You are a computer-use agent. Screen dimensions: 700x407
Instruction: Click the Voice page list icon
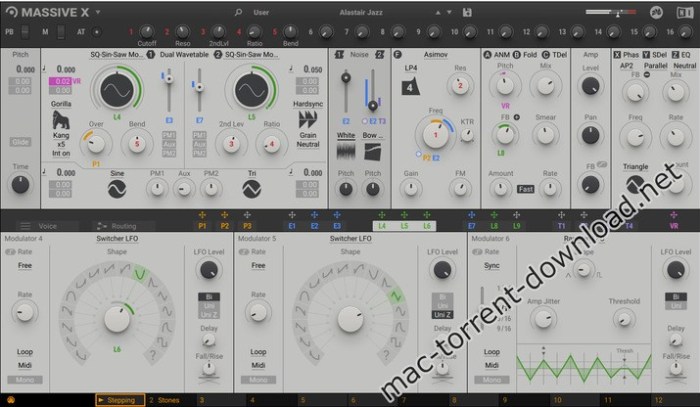tap(25, 226)
